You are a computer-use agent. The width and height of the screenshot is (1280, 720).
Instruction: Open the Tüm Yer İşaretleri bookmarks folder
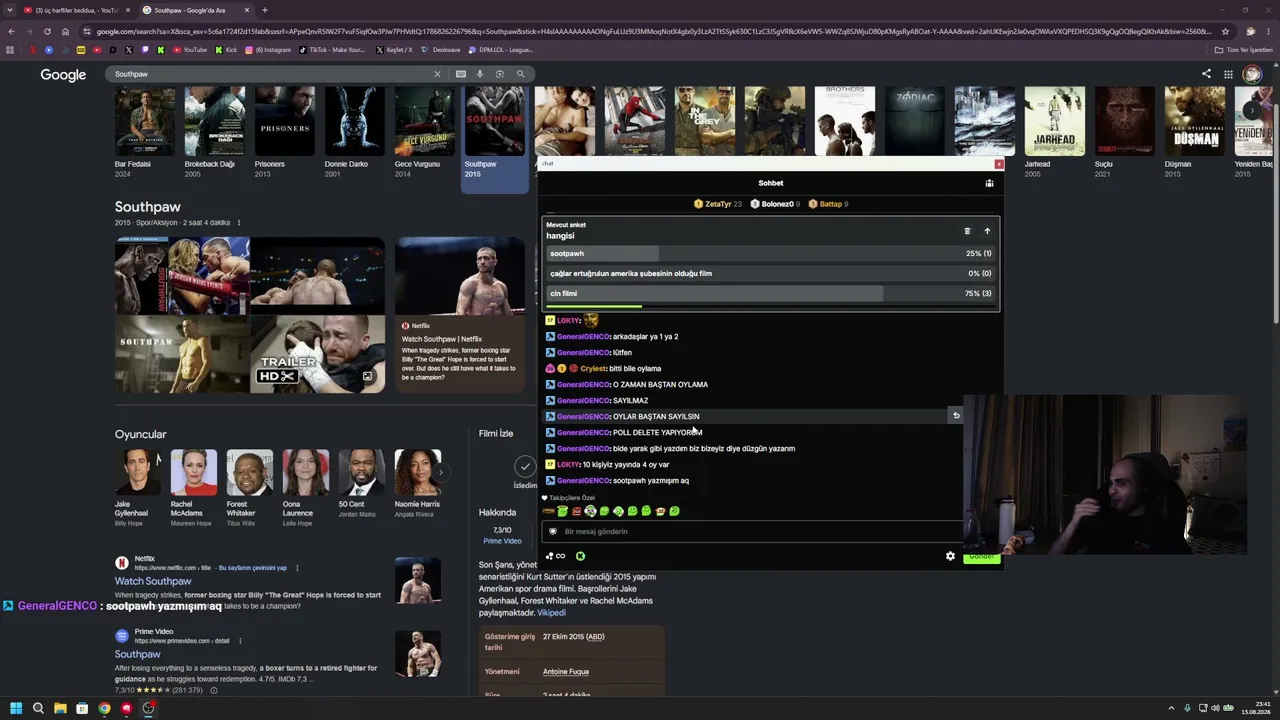point(1243,50)
